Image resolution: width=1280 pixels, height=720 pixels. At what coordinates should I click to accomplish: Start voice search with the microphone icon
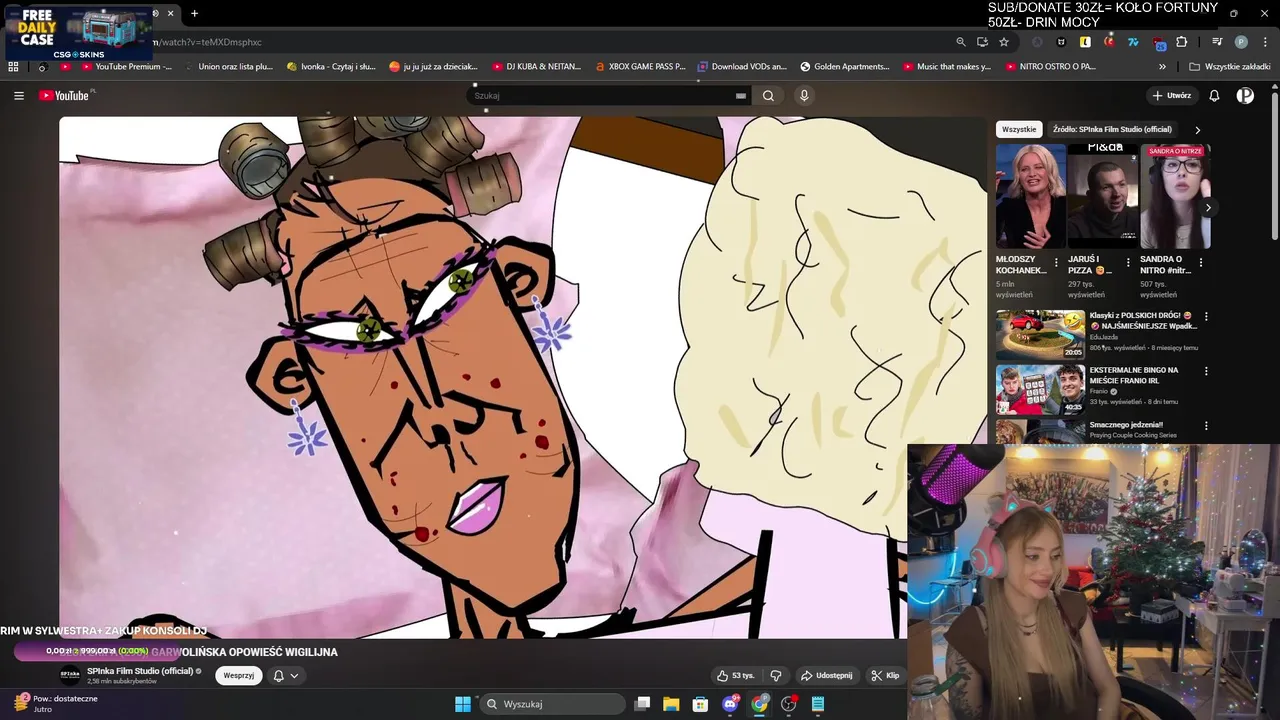point(804,96)
